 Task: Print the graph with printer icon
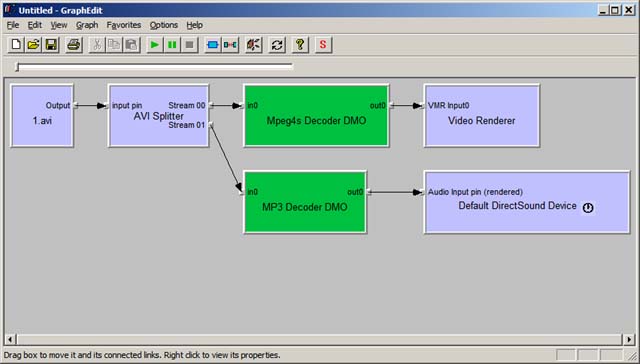tap(74, 44)
